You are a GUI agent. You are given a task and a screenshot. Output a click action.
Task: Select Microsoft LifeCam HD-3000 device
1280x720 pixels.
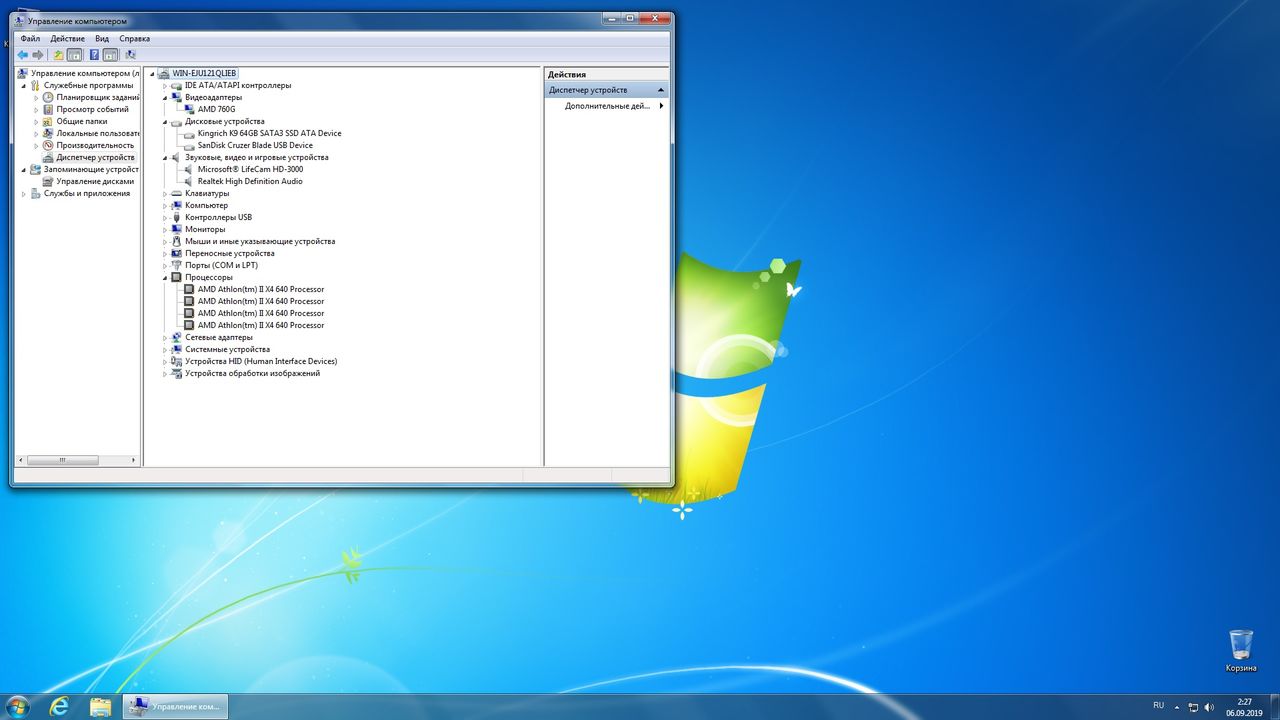pyautogui.click(x=250, y=169)
